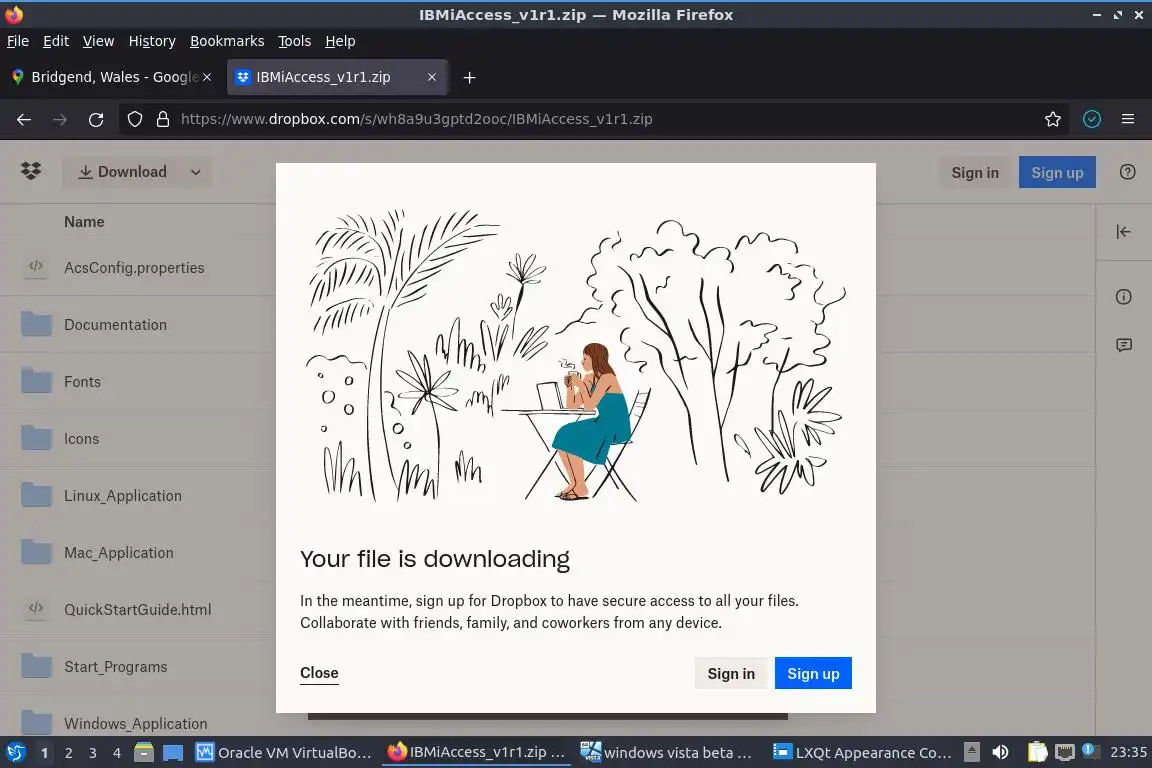Image resolution: width=1152 pixels, height=768 pixels.
Task: Click the show desktop icon in taskbar
Action: (x=173, y=753)
